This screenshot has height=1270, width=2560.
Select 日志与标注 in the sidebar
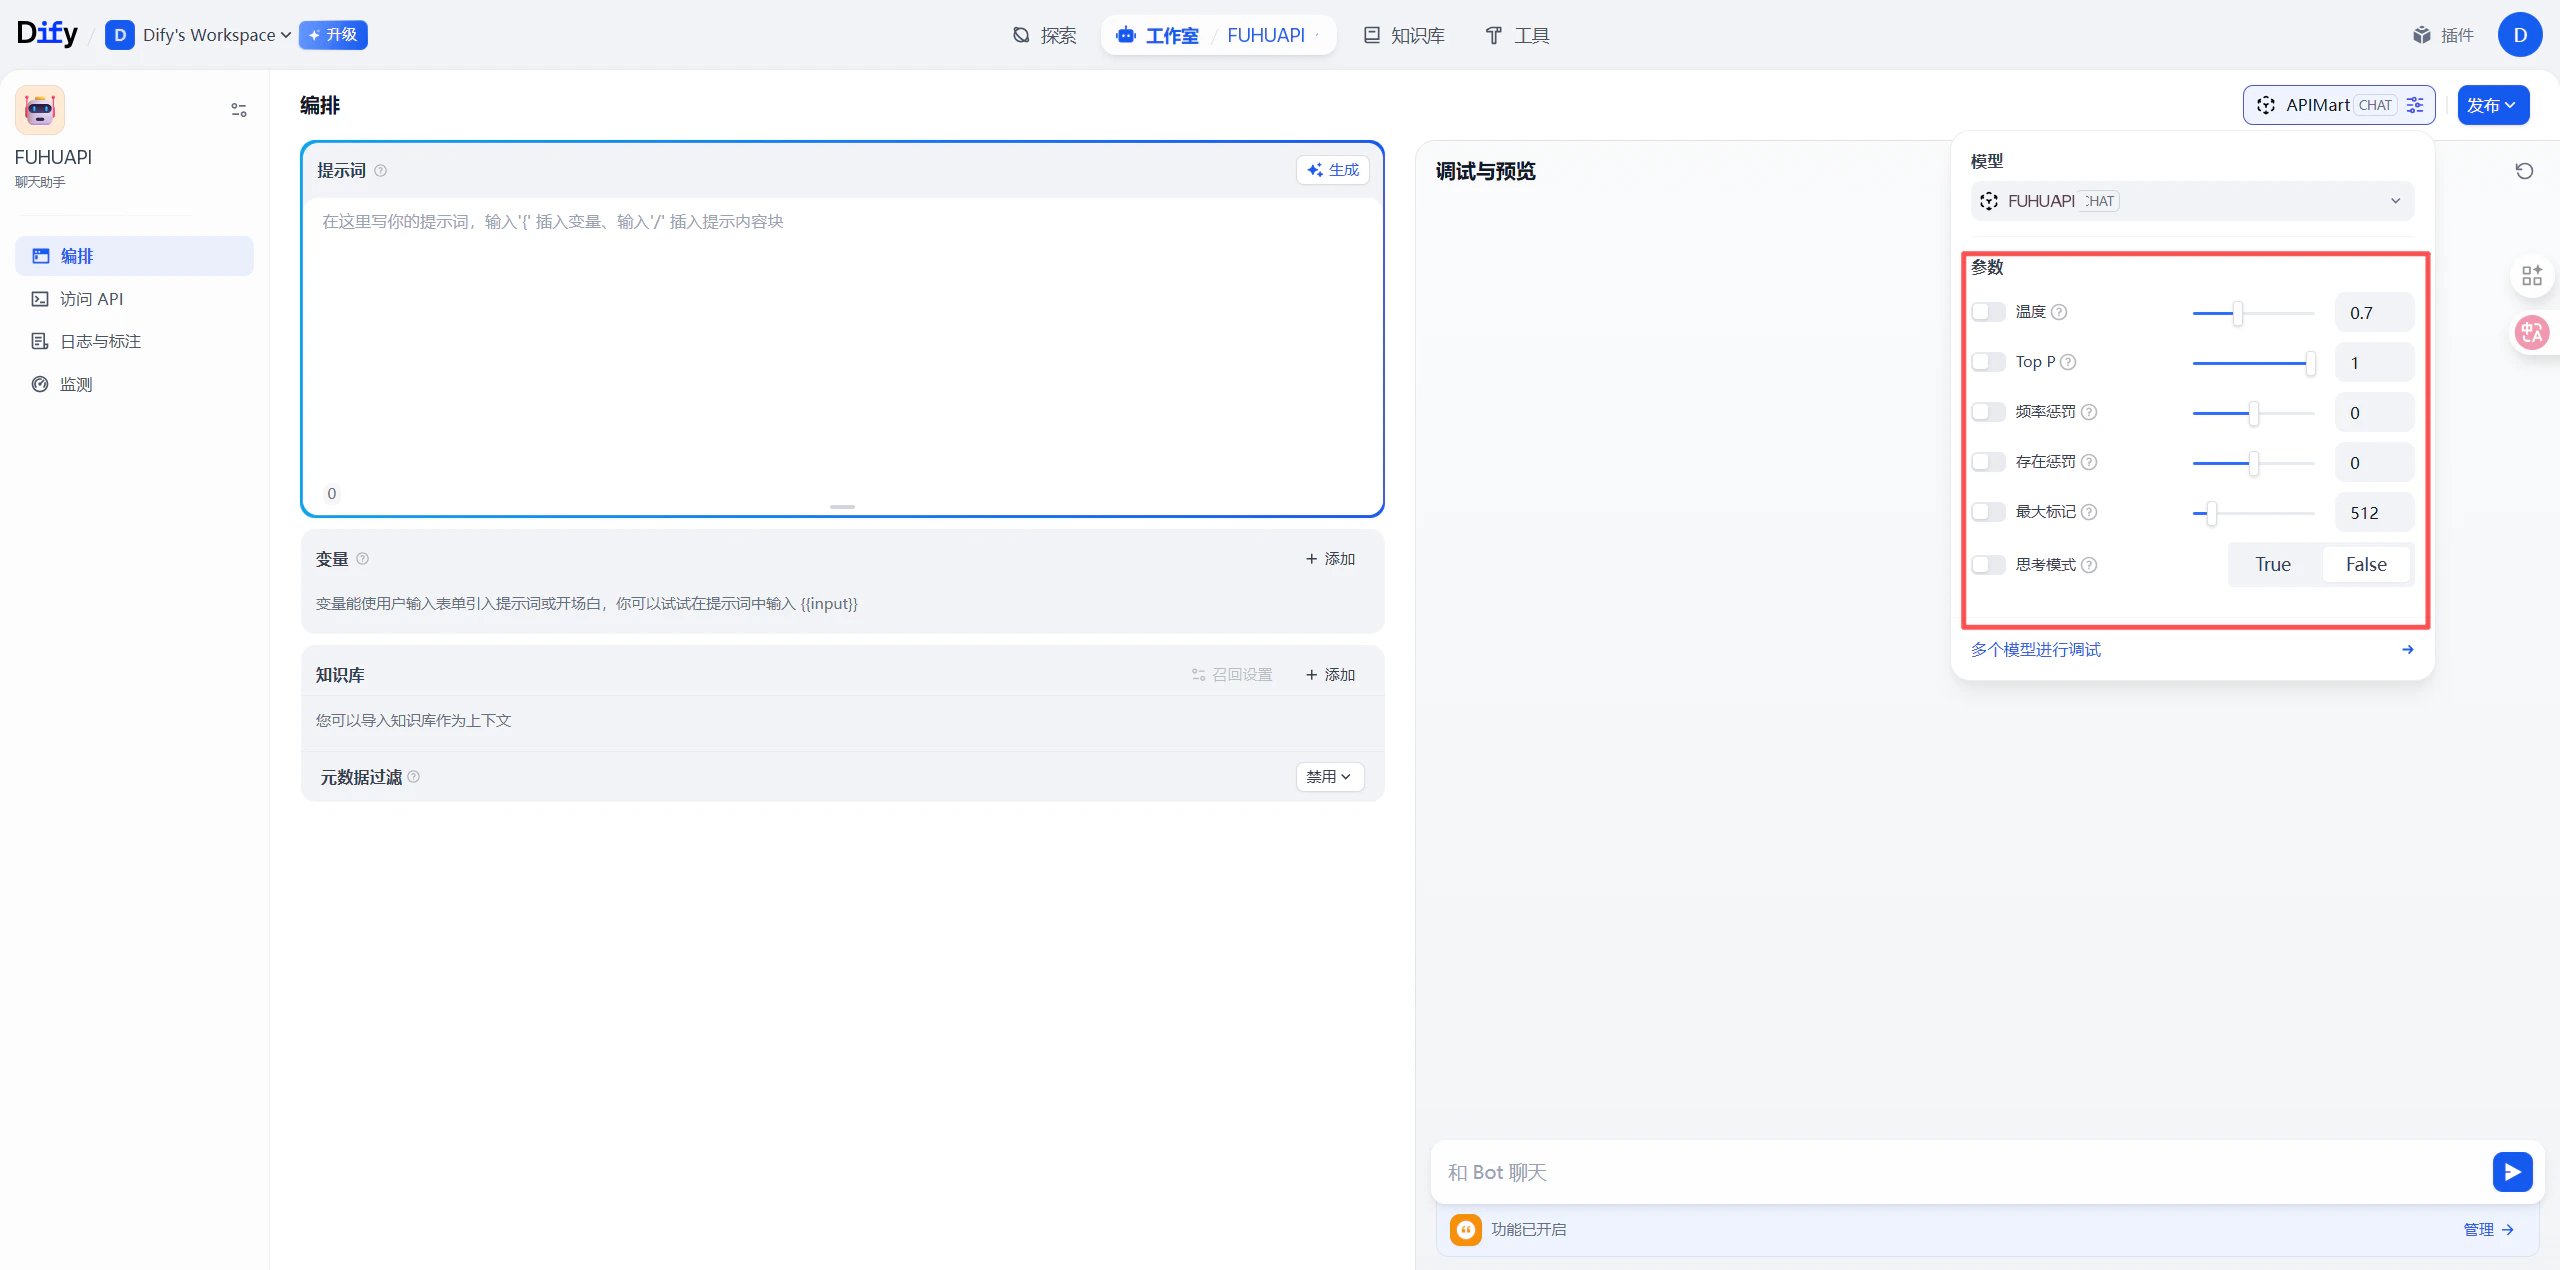[x=134, y=342]
